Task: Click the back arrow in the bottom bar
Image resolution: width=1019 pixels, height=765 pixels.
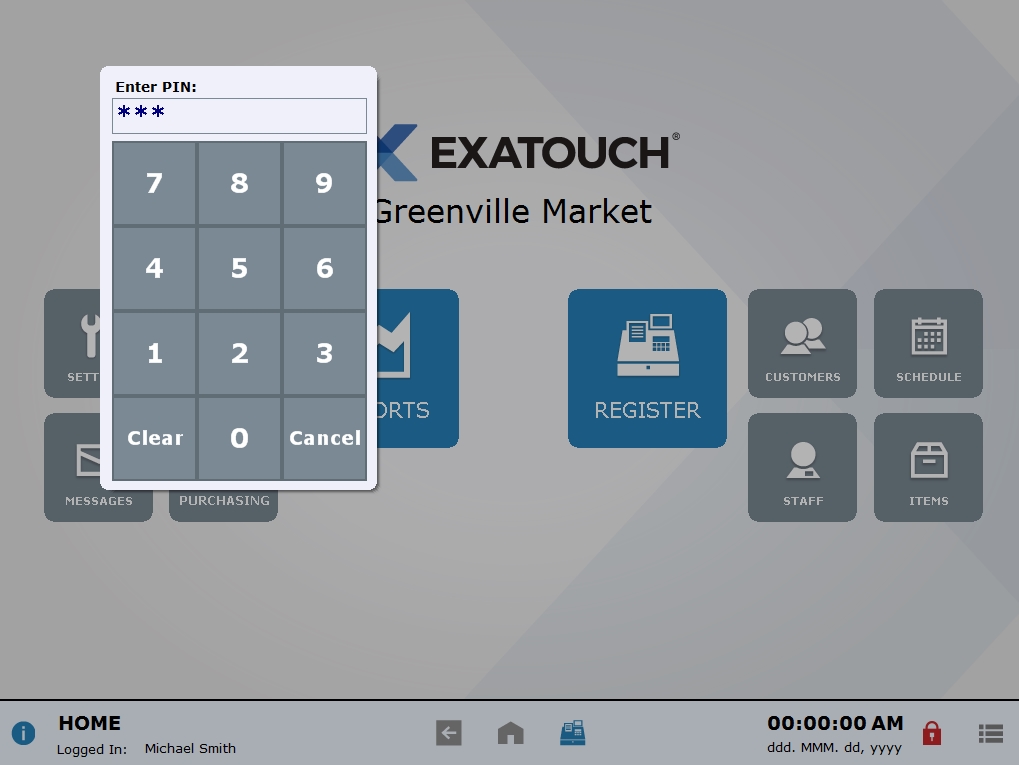Action: (448, 732)
